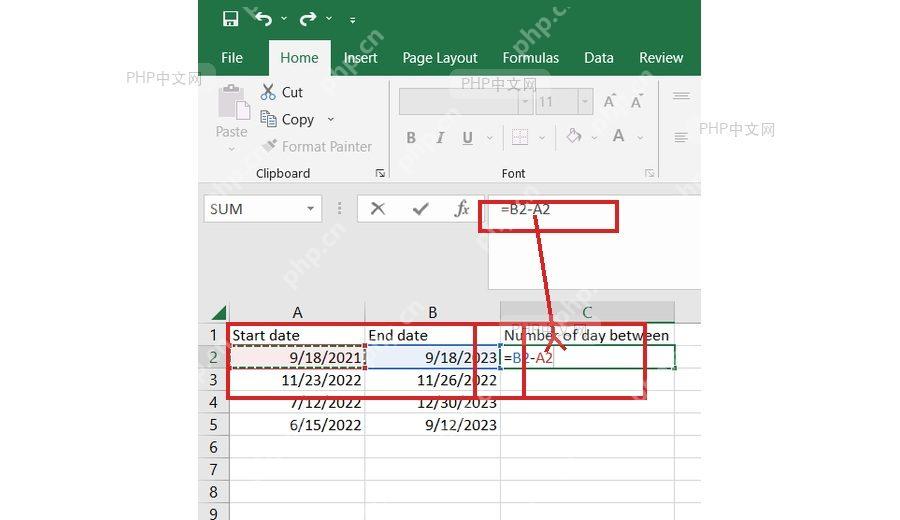Select the Format Painter button

click(x=316, y=146)
